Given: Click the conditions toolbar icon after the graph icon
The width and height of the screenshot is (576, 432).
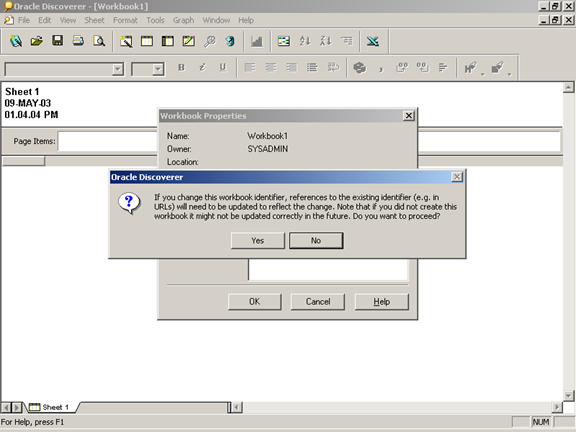Looking at the screenshot, I should [x=284, y=41].
